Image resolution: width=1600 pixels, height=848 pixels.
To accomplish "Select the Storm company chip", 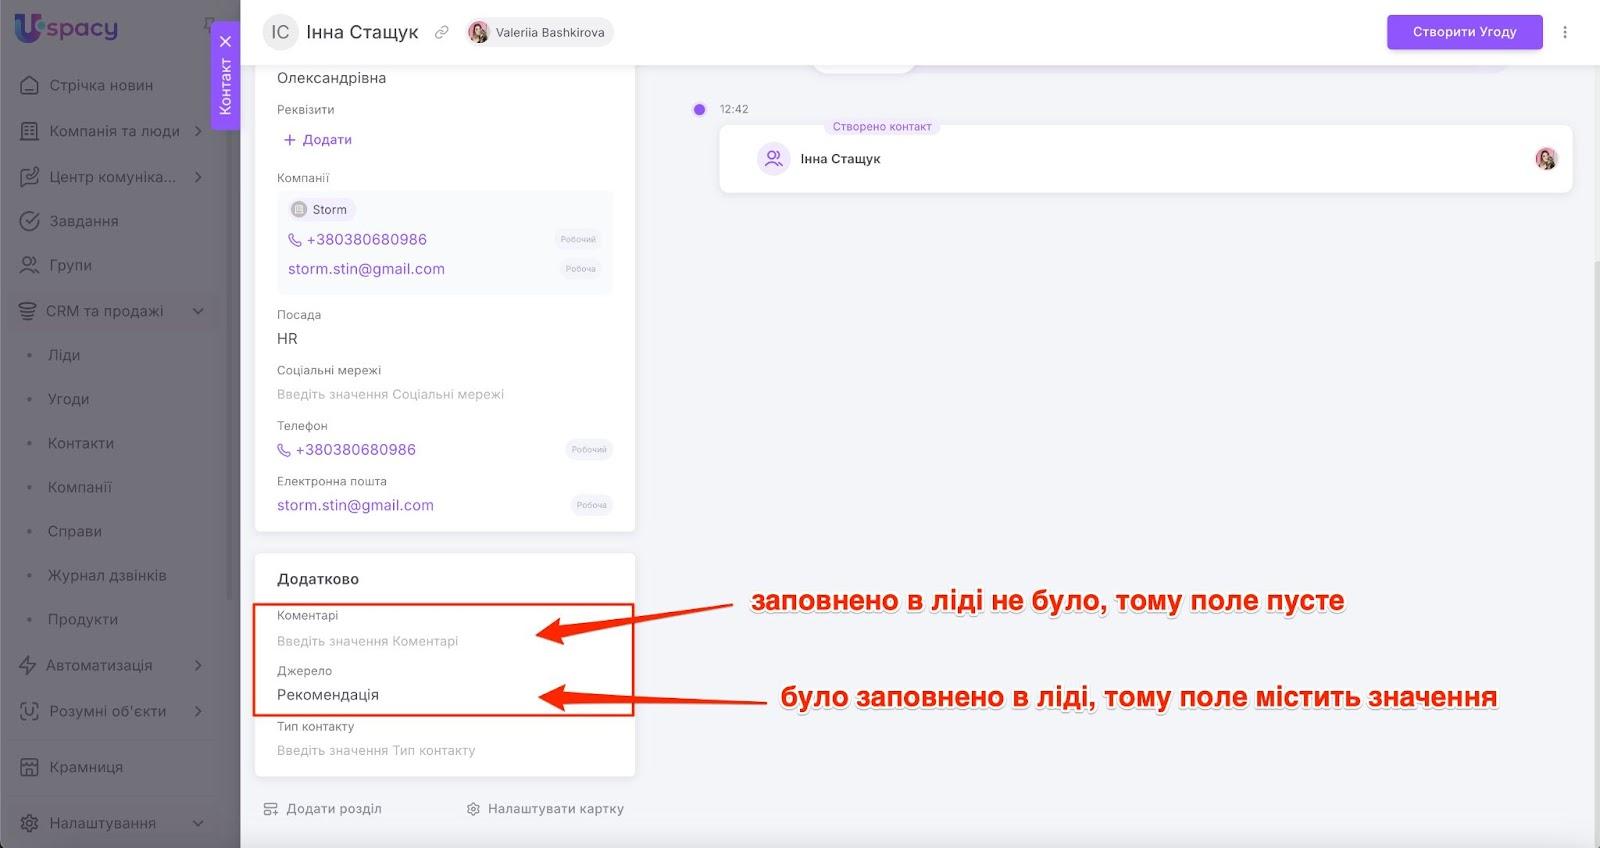I will (320, 210).
